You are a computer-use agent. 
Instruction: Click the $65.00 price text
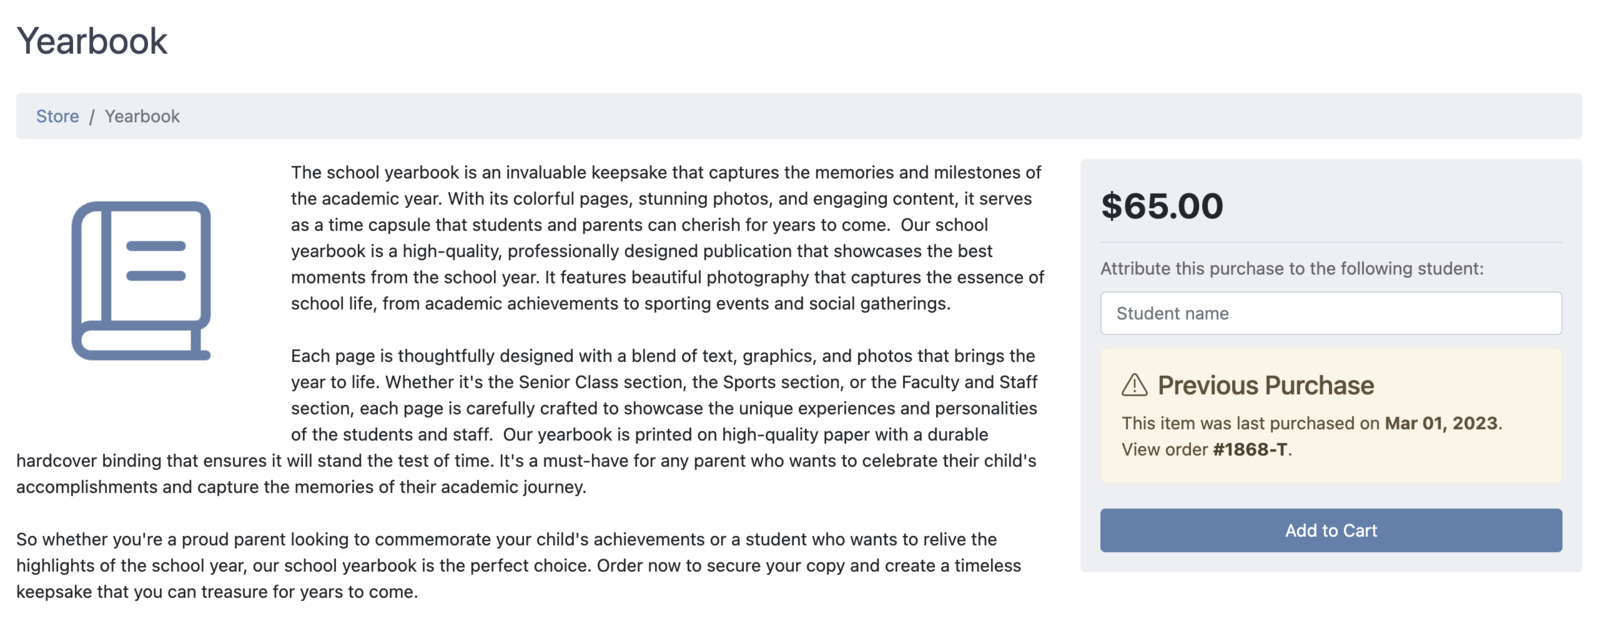tap(1162, 206)
